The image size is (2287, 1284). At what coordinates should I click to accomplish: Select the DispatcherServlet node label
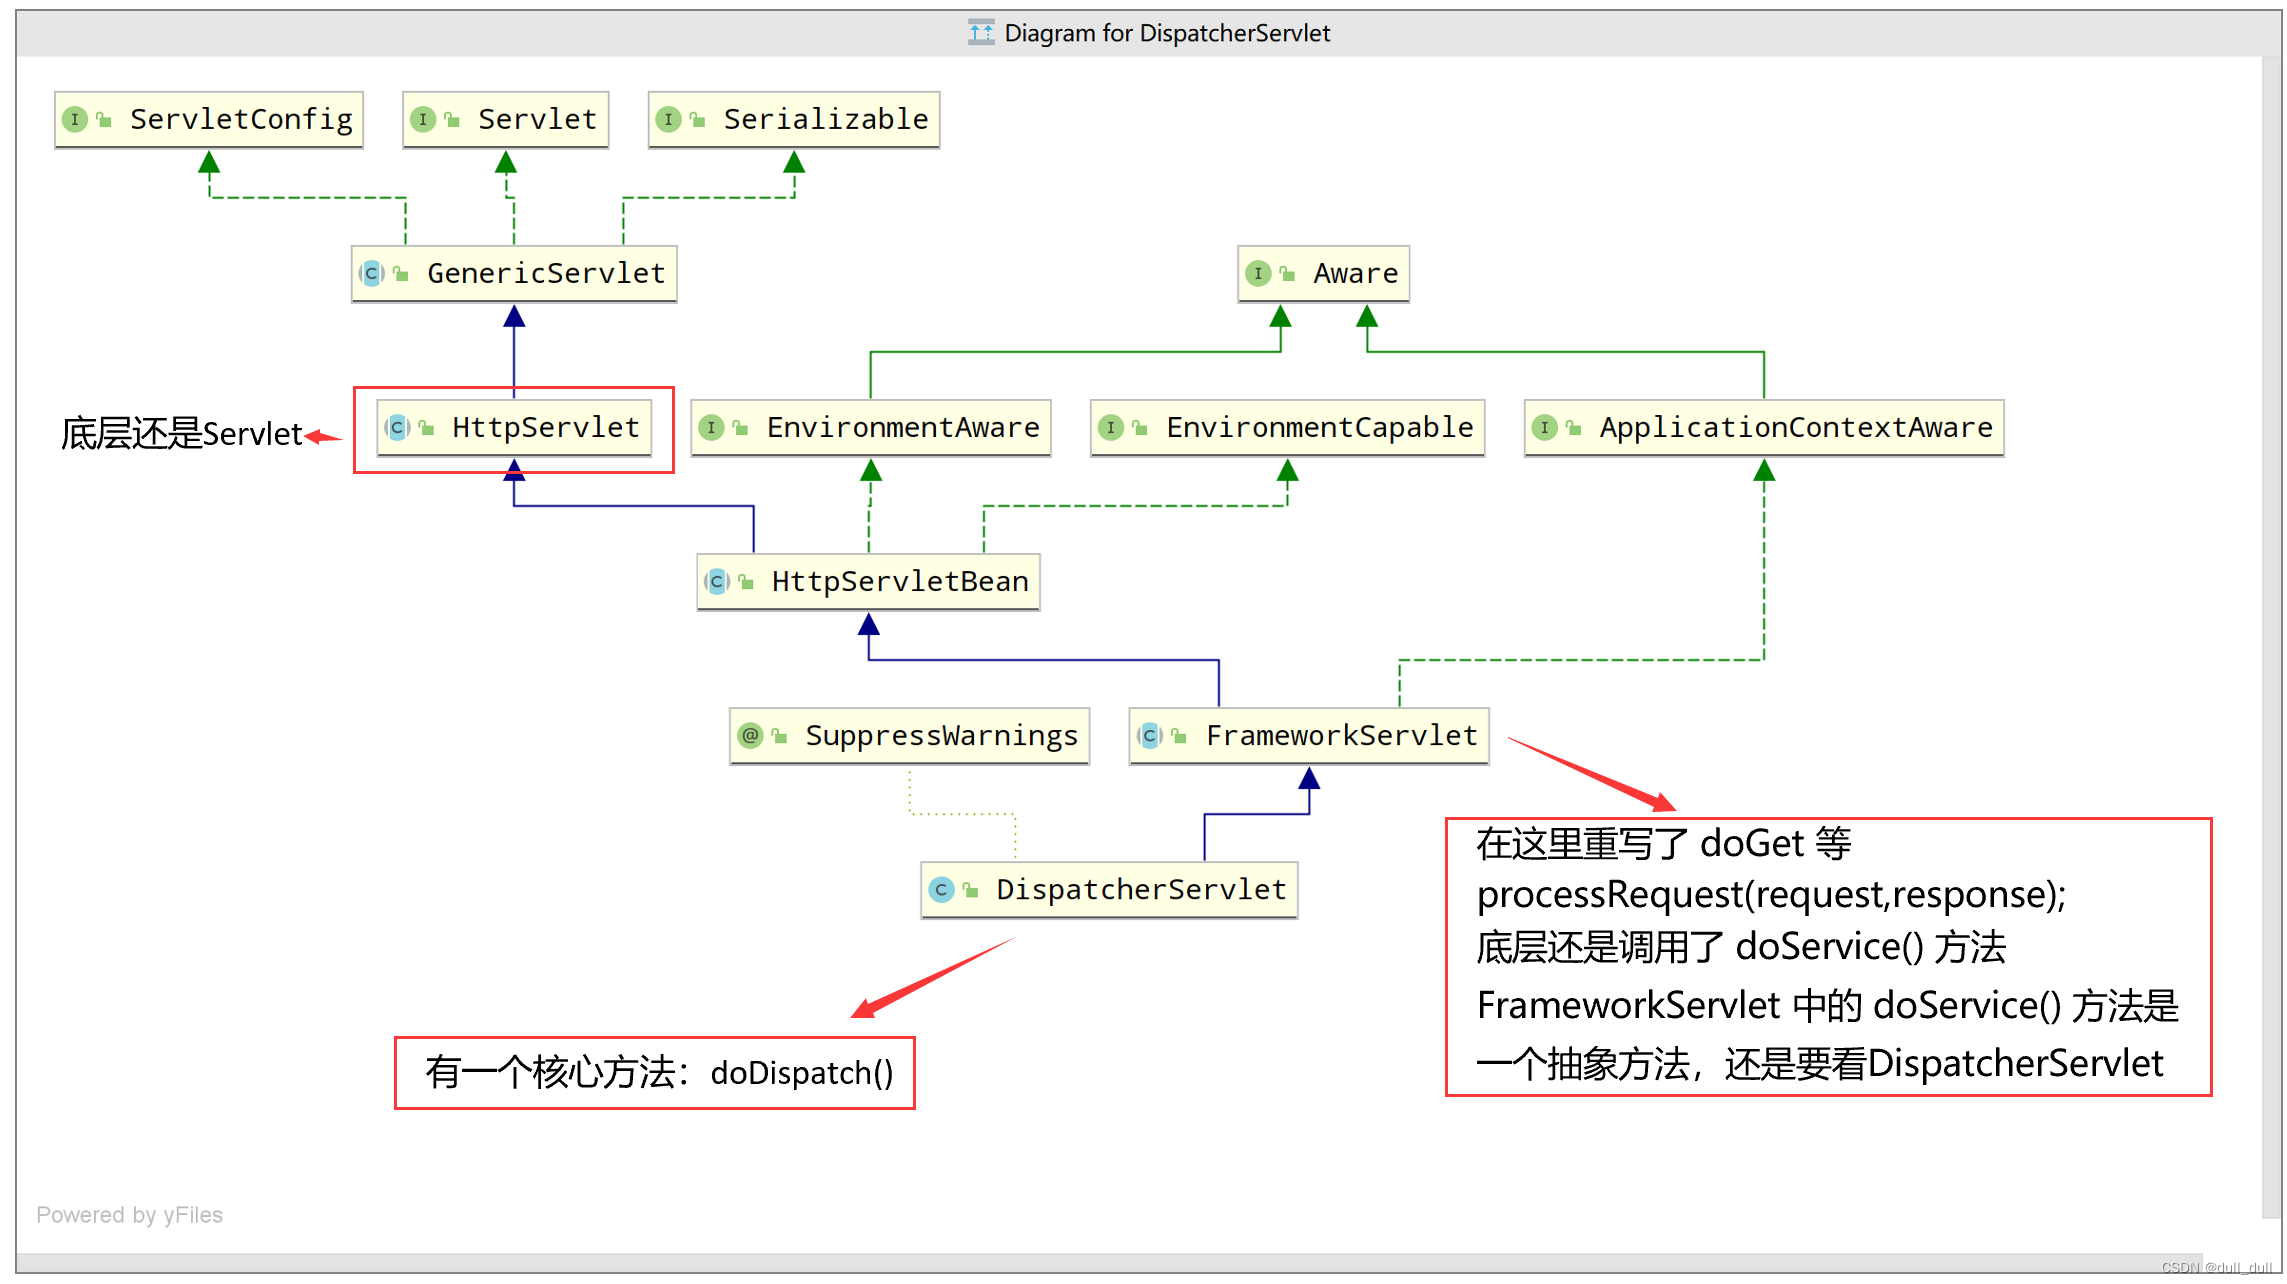point(1141,890)
